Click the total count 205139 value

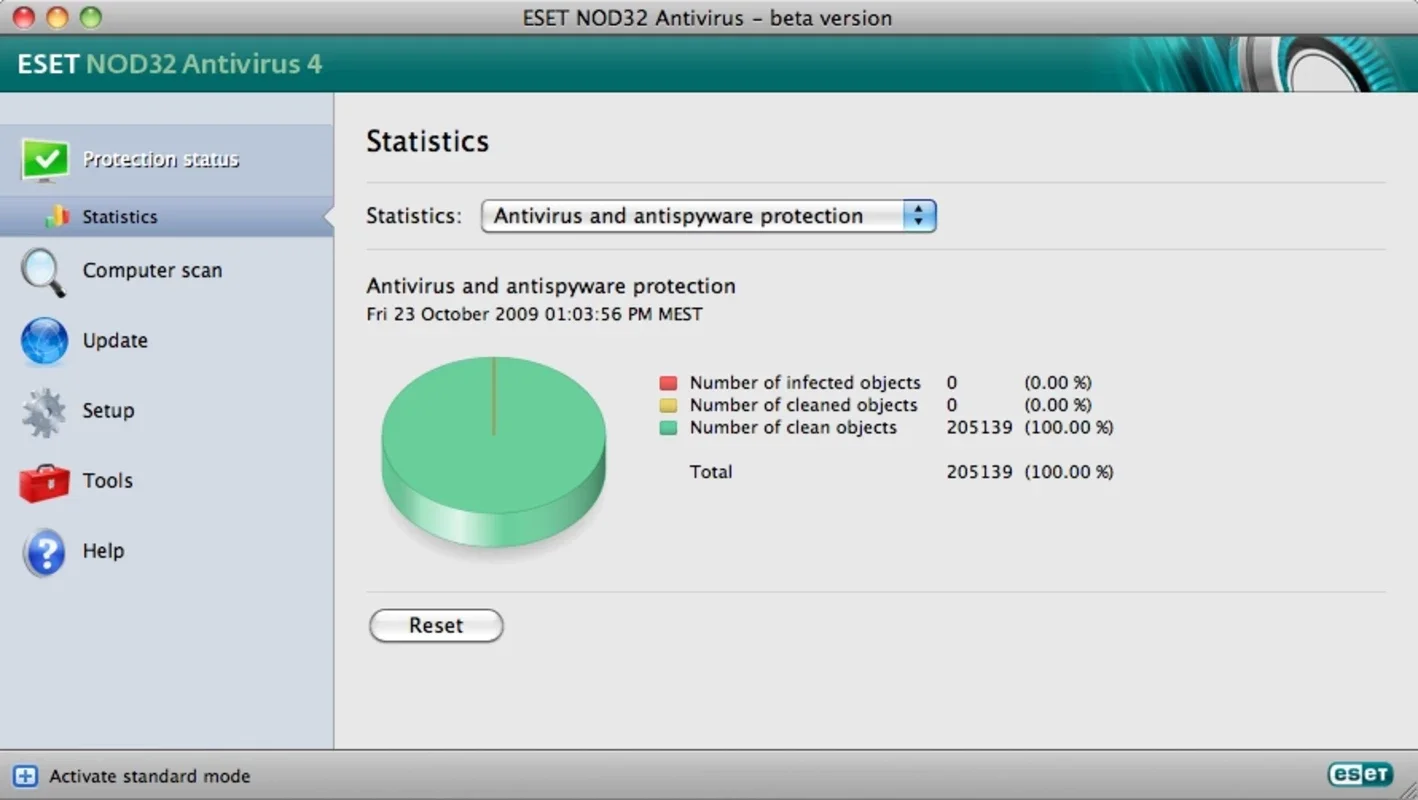[979, 472]
